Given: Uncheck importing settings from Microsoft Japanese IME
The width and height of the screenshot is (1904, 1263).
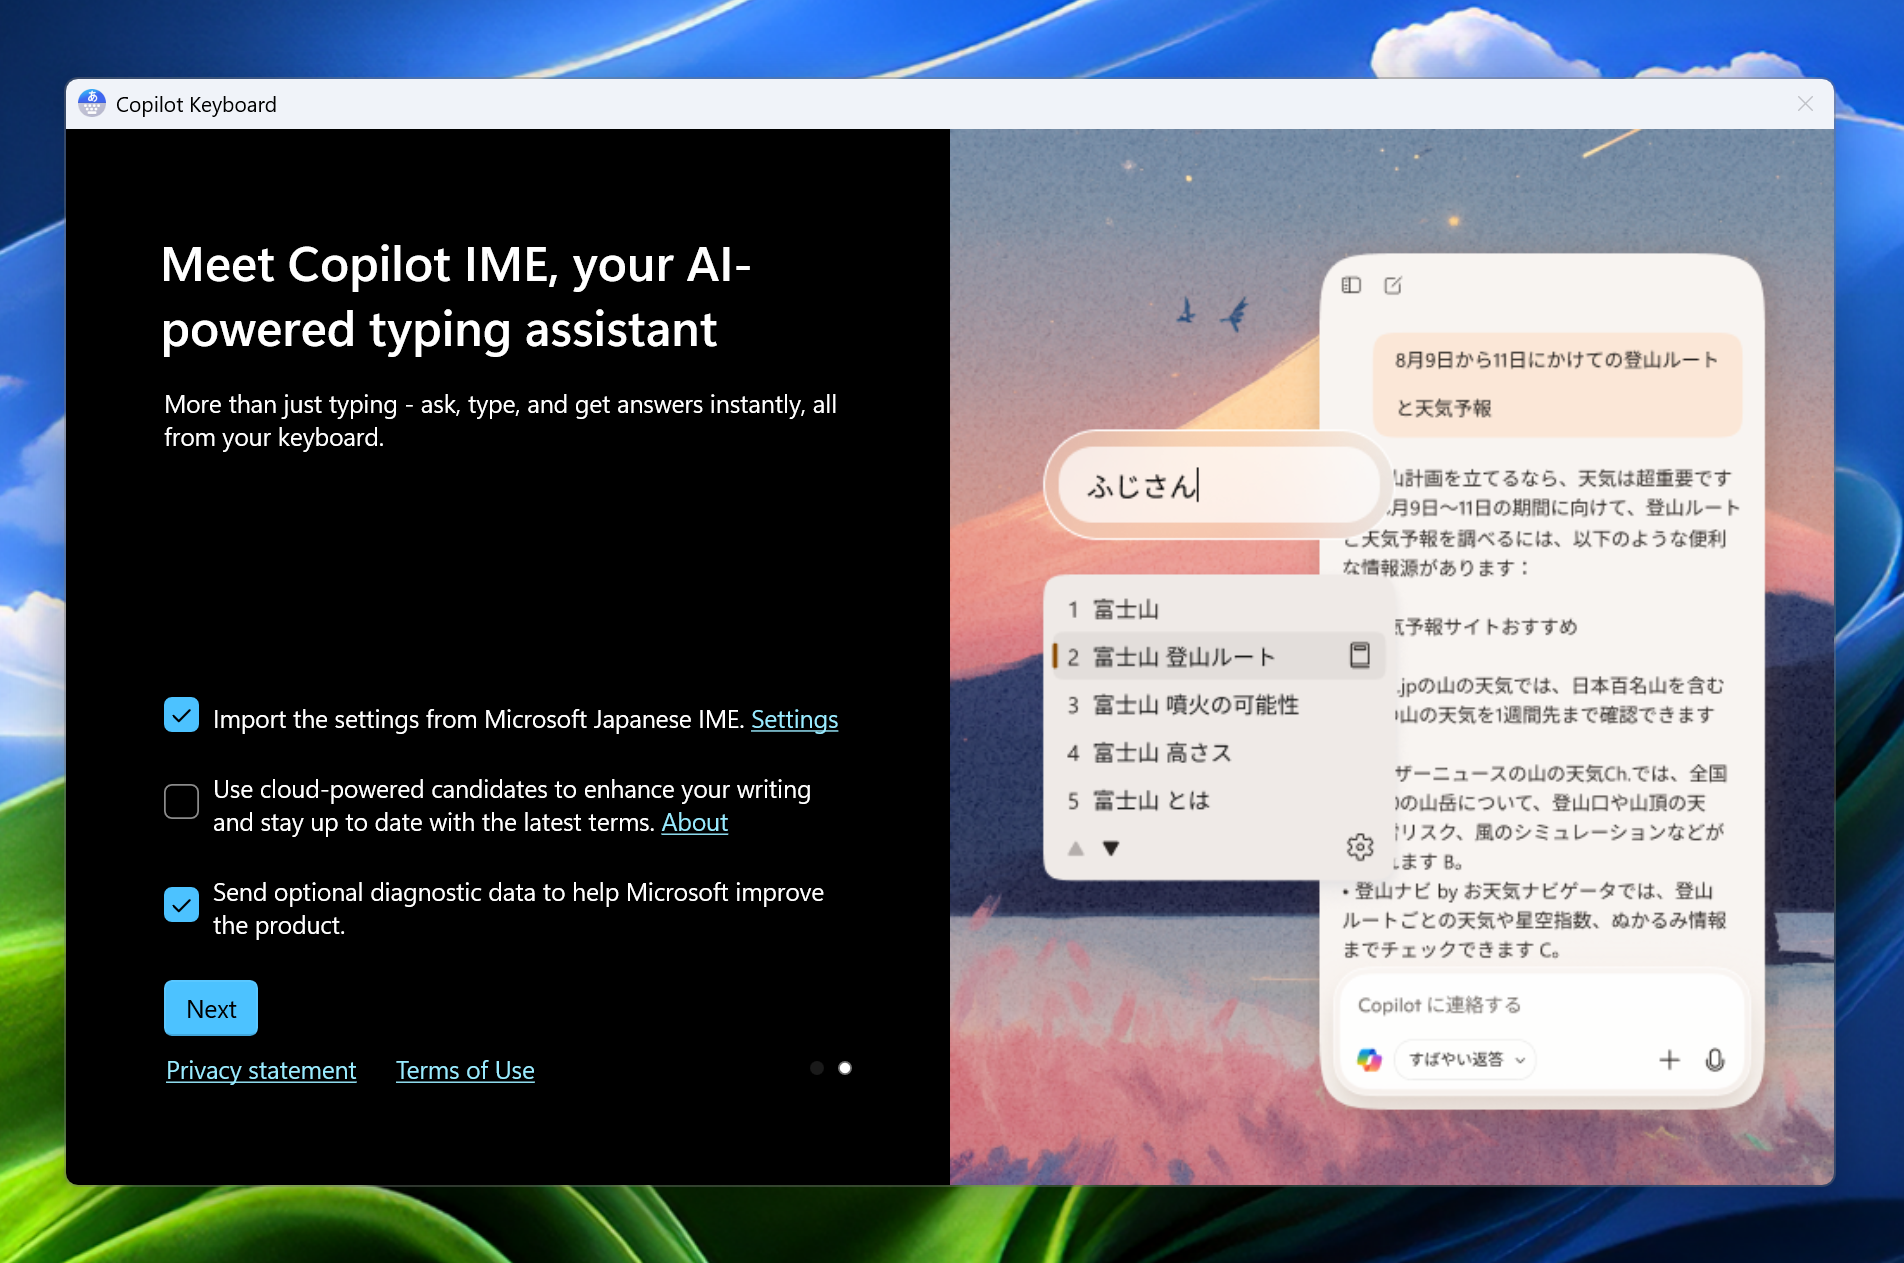Looking at the screenshot, I should (181, 716).
